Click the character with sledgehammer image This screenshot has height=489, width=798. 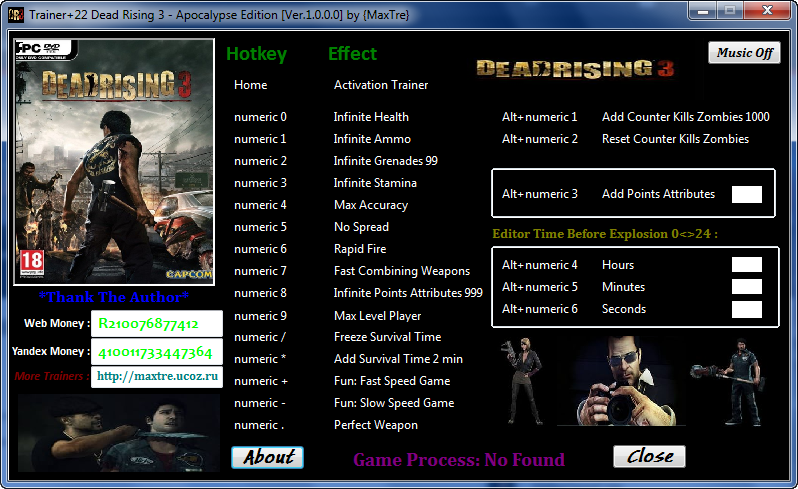(x=729, y=382)
